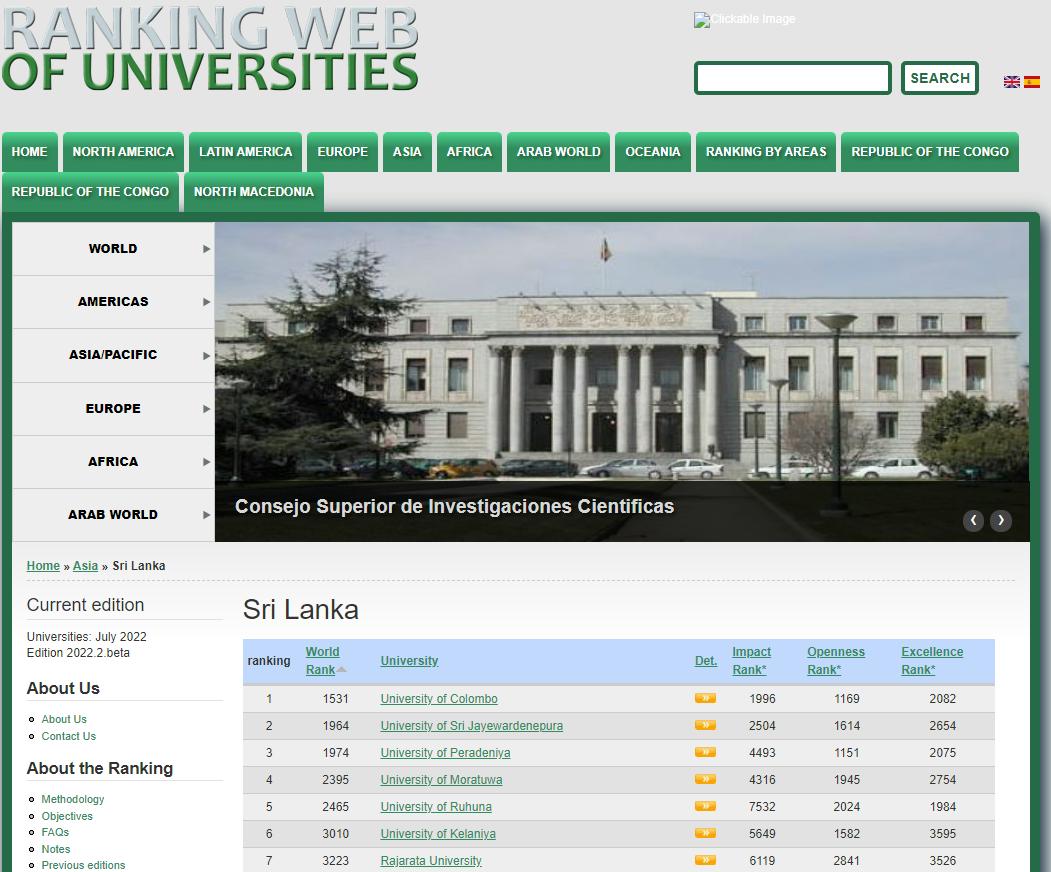Image resolution: width=1051 pixels, height=872 pixels.
Task: Open details icon for University of Ruhuna
Action: (x=705, y=806)
